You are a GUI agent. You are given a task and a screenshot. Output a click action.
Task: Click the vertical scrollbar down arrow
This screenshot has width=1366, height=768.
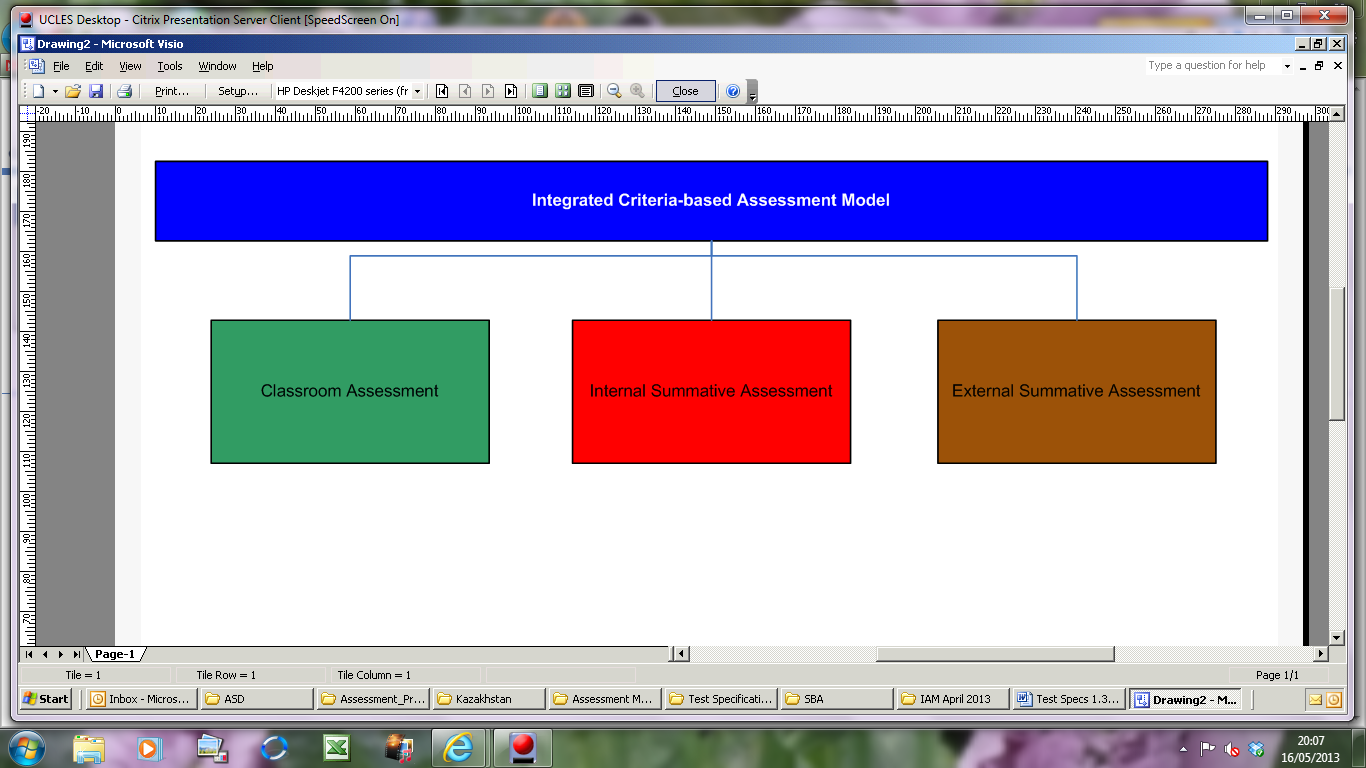point(1337,638)
